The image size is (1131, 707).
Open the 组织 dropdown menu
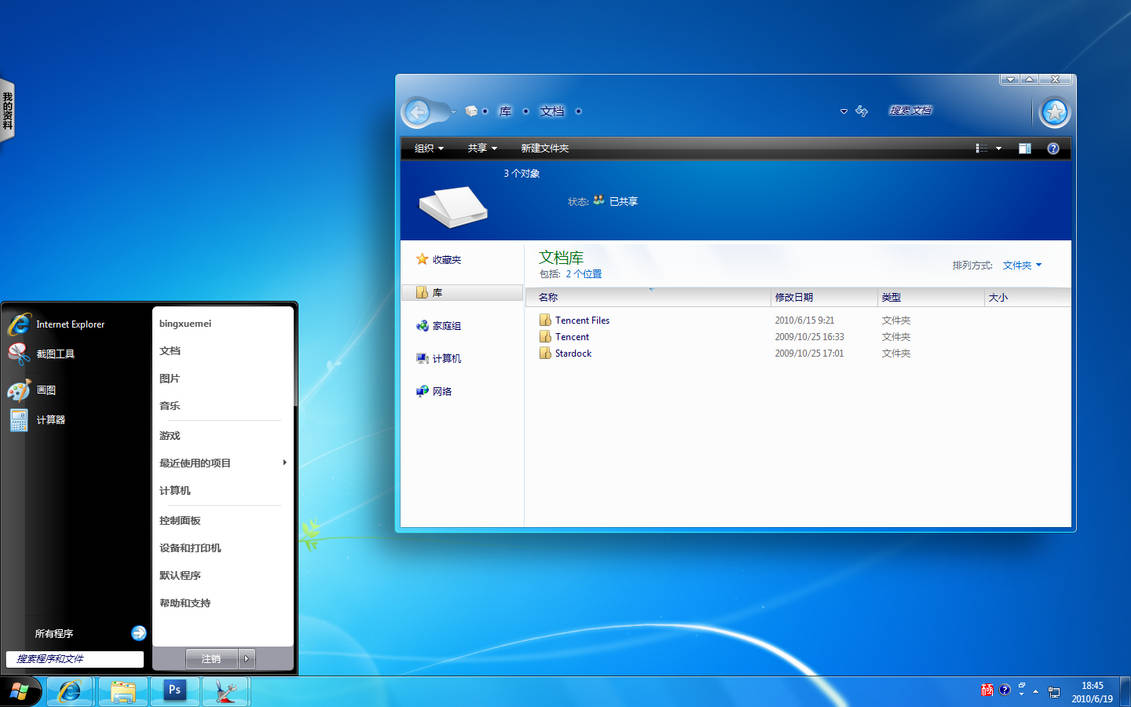click(x=428, y=149)
